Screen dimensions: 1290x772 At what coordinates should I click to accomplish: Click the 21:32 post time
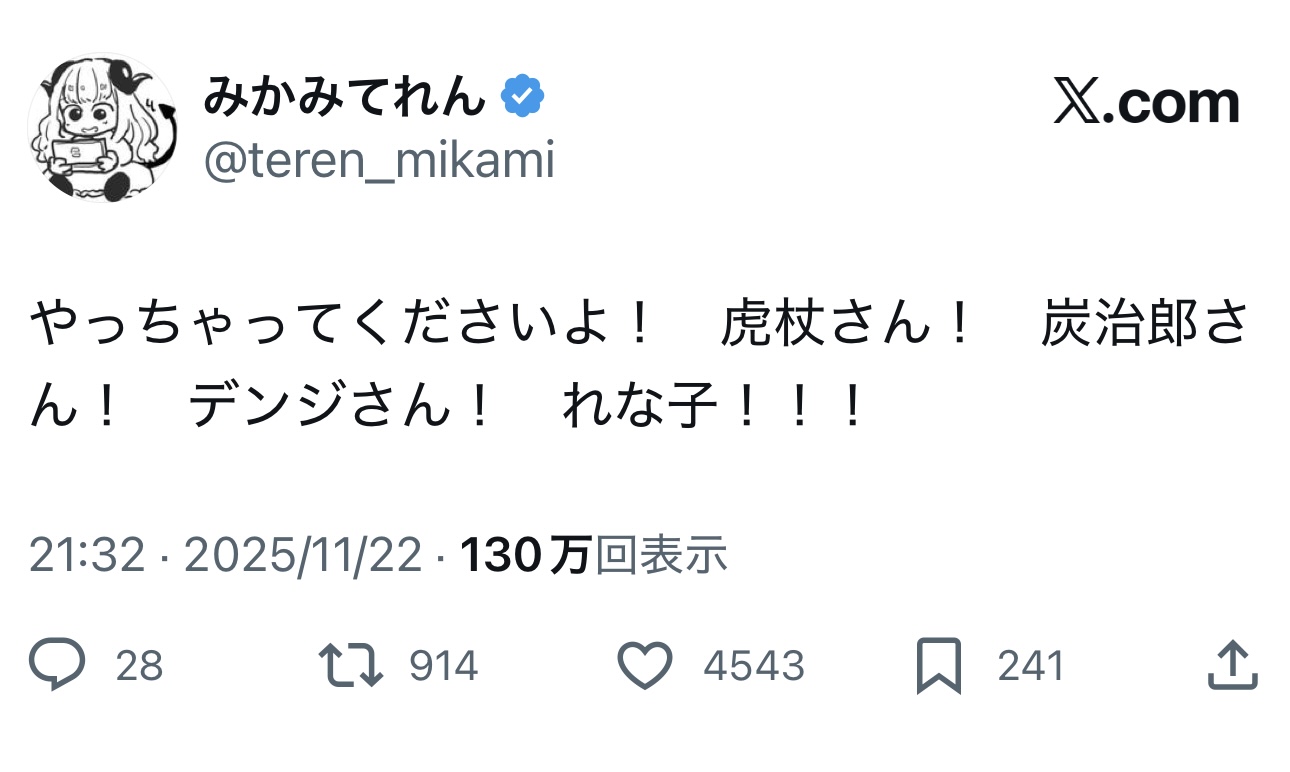(x=87, y=556)
